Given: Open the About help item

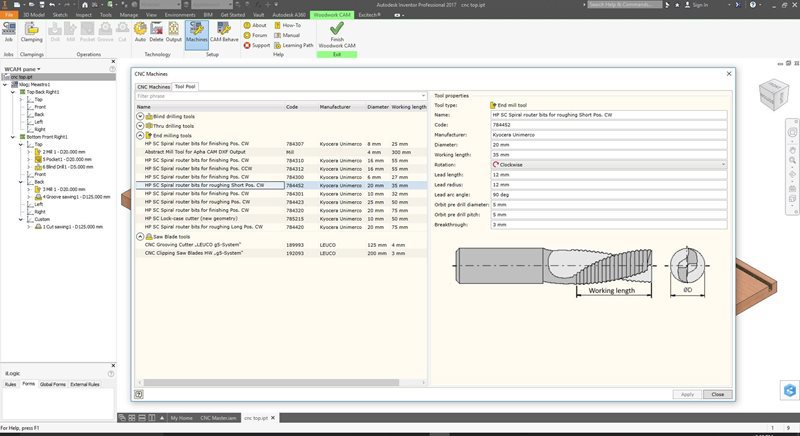Looking at the screenshot, I should coord(255,25).
